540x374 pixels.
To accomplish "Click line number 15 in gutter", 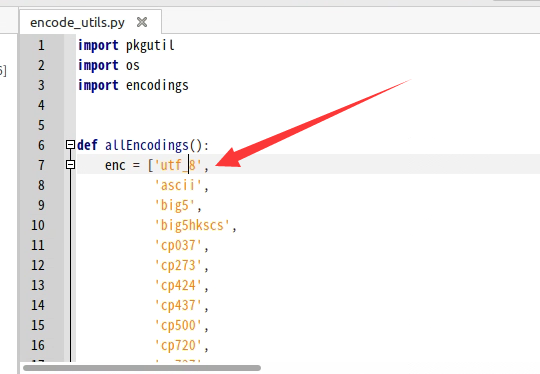I will (38, 325).
